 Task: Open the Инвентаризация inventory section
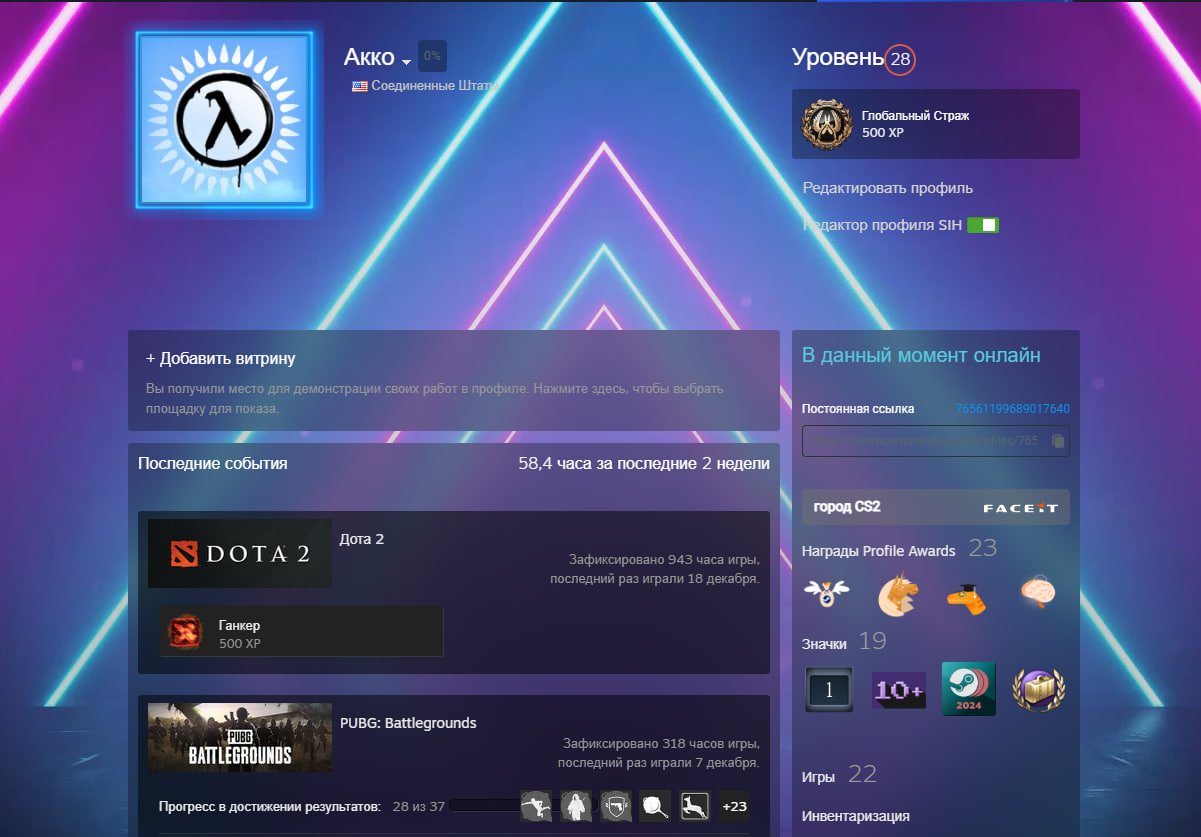(x=855, y=816)
